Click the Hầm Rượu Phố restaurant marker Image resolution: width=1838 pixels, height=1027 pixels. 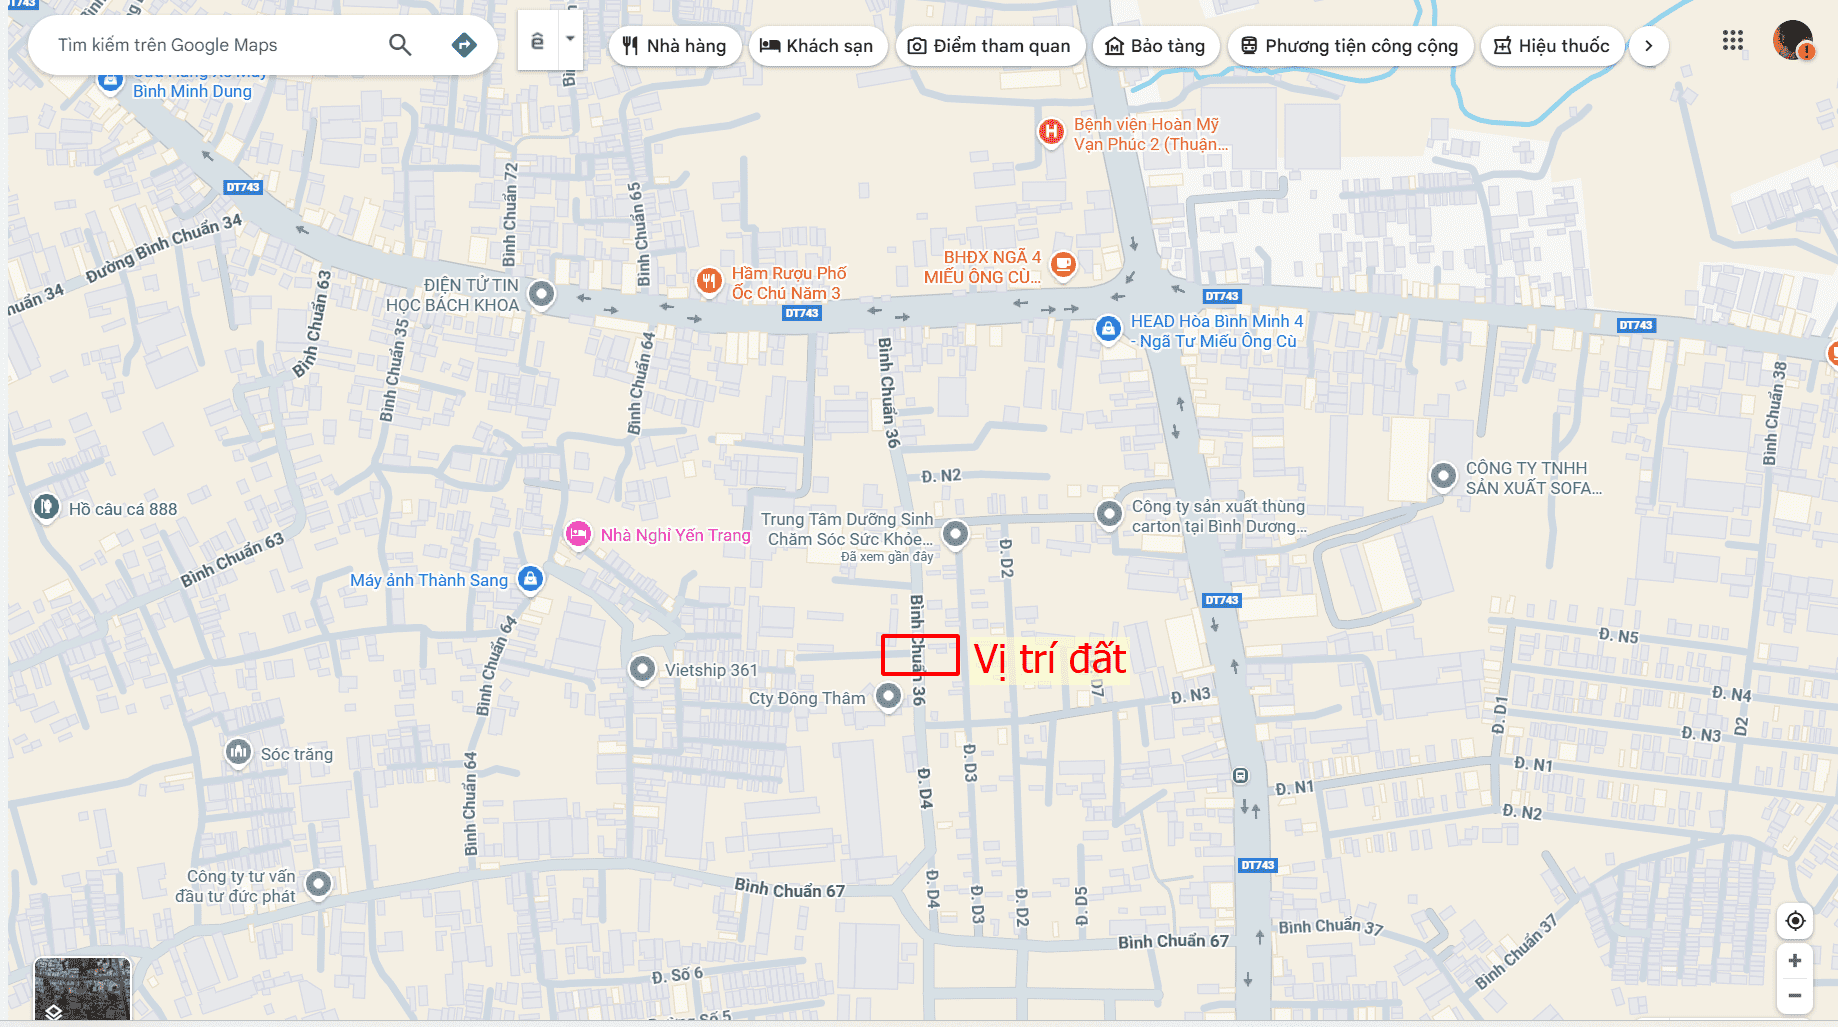(709, 280)
